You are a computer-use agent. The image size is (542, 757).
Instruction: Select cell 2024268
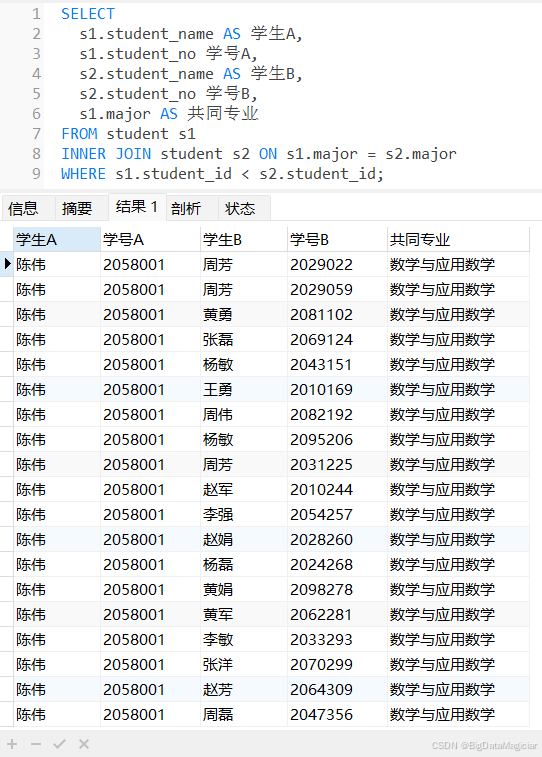click(x=337, y=564)
